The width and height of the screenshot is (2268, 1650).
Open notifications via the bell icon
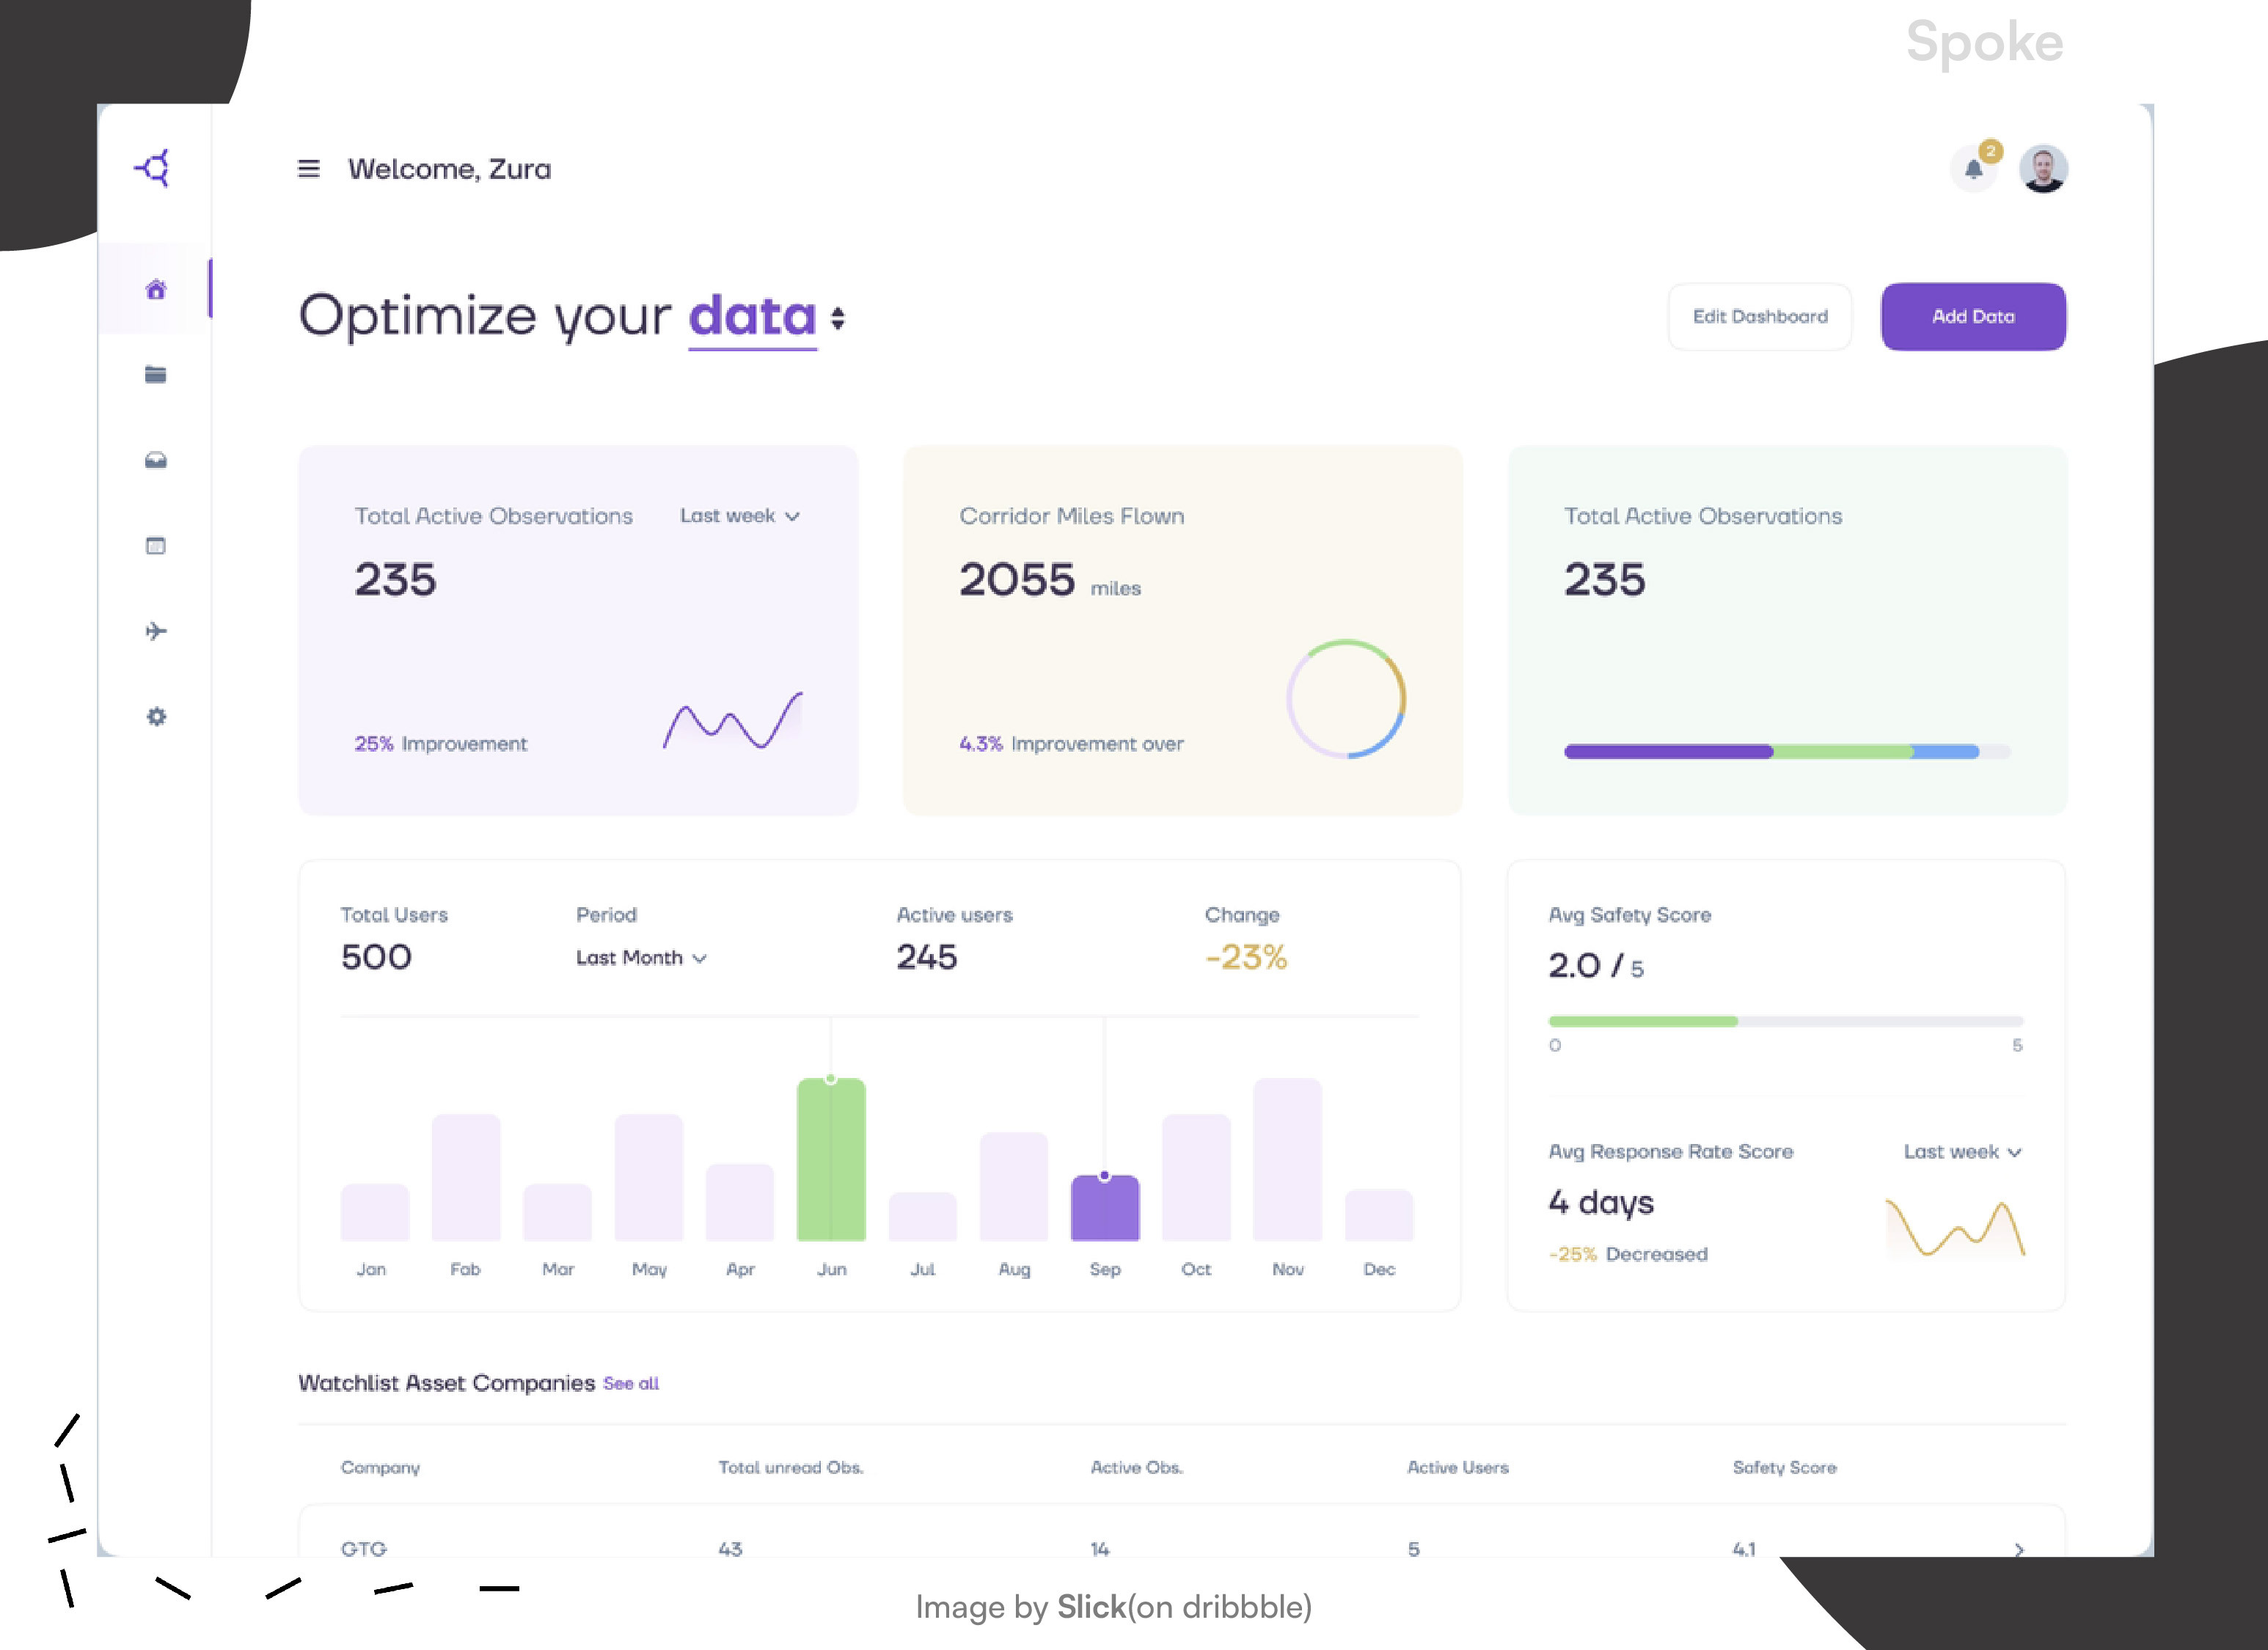point(1973,168)
